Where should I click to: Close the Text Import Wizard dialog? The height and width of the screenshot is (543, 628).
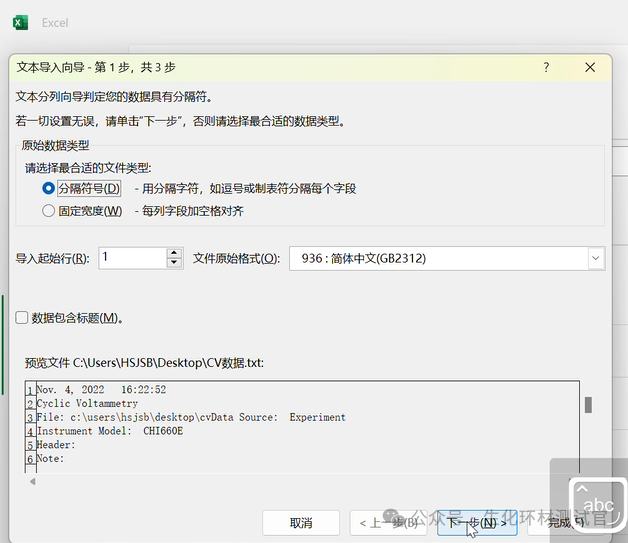tap(590, 67)
